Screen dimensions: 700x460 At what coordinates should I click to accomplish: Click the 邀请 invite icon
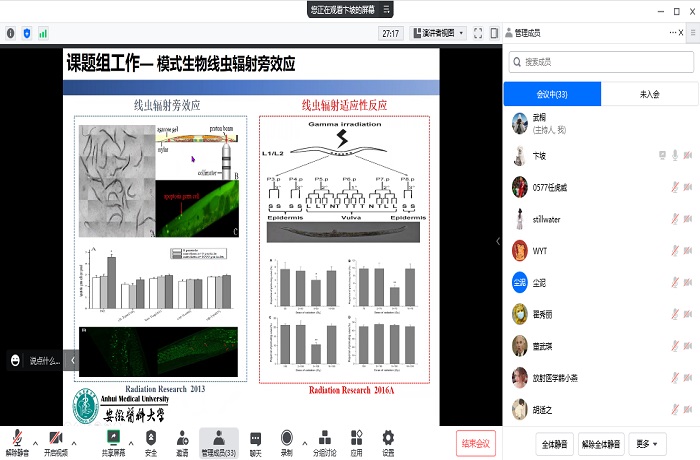coord(183,438)
